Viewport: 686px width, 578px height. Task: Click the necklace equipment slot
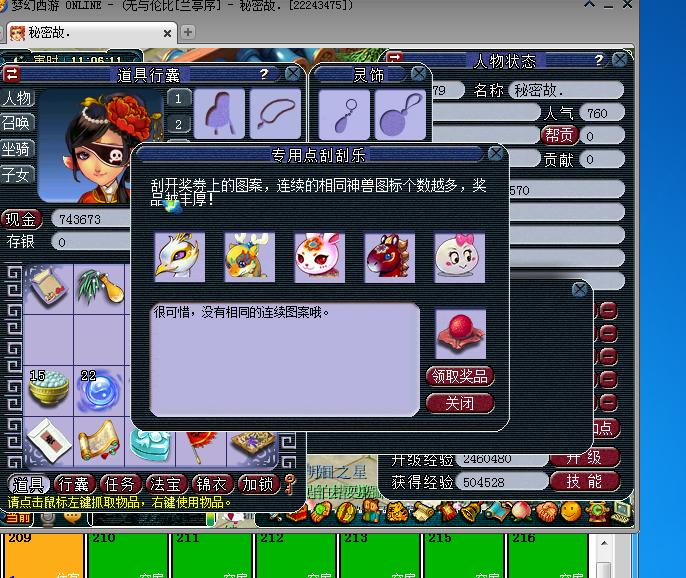pos(275,113)
